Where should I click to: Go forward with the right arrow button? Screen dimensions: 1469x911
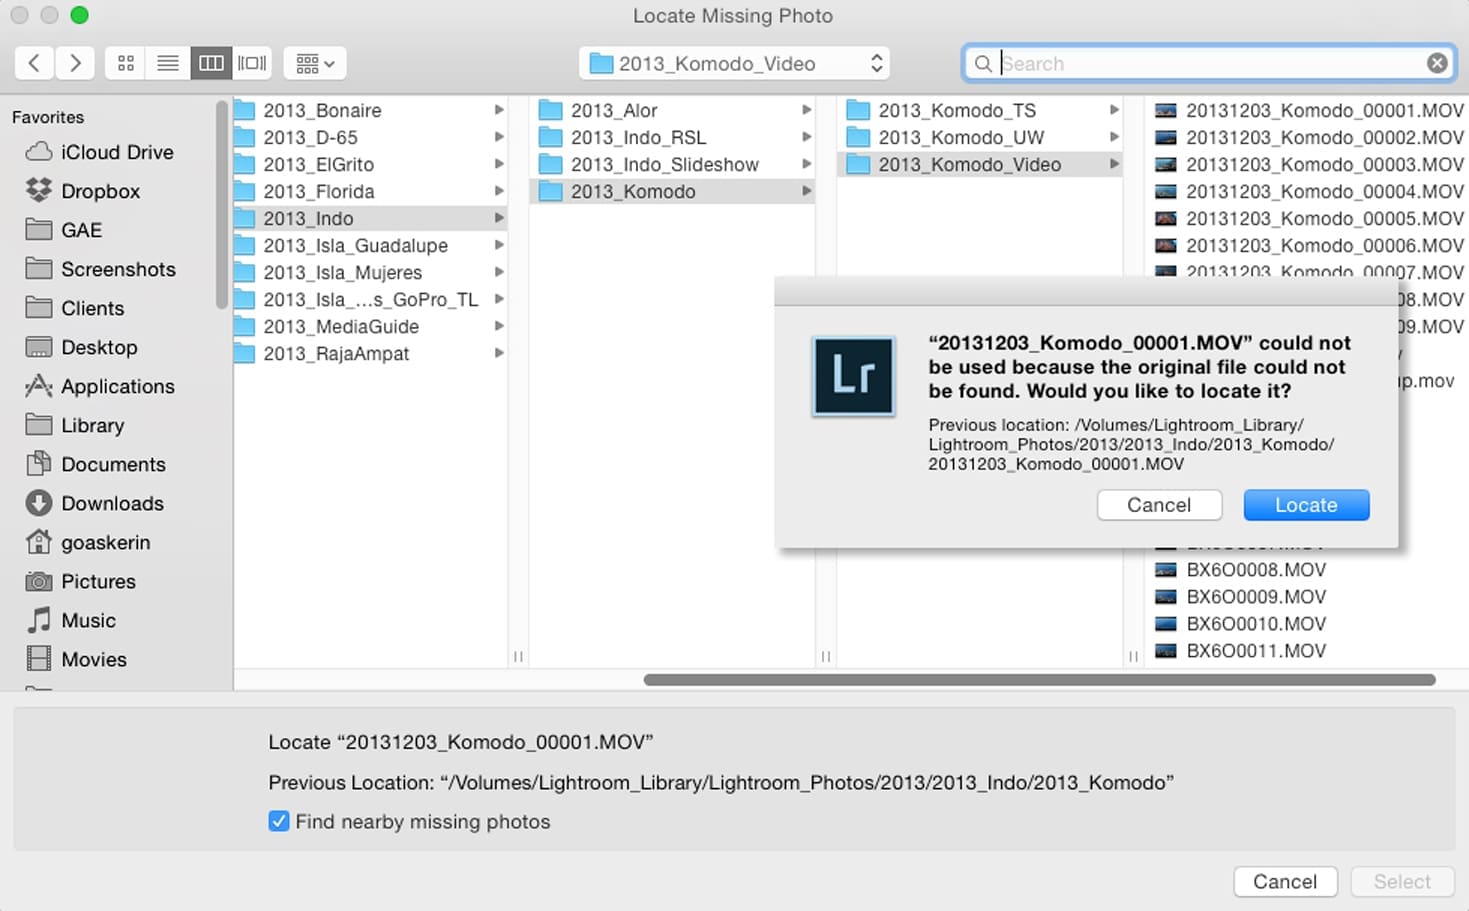[x=75, y=63]
